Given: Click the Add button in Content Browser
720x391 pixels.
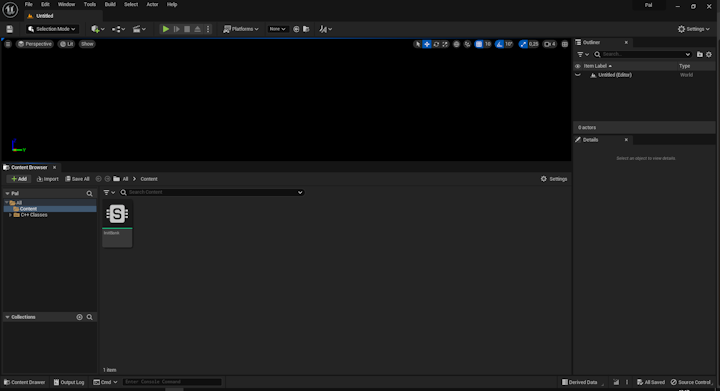Looking at the screenshot, I should coord(19,179).
